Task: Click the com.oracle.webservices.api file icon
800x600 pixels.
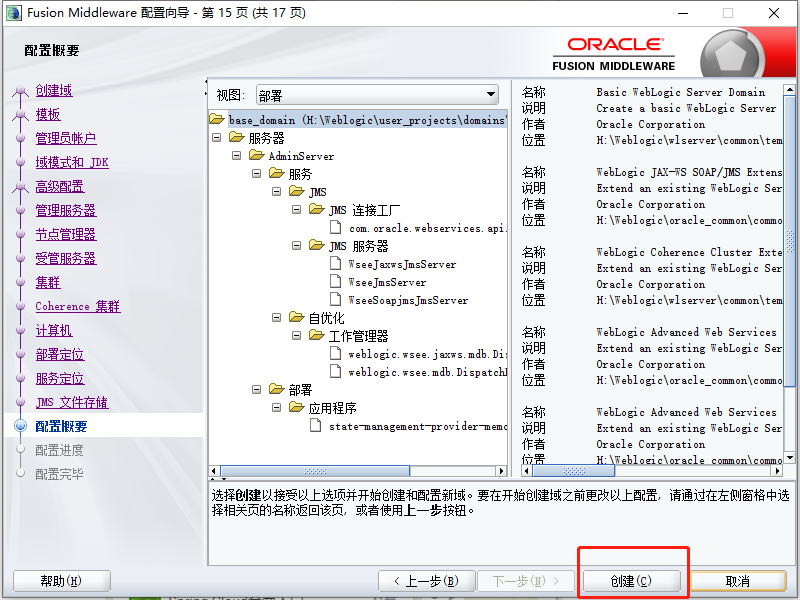Action: (336, 227)
